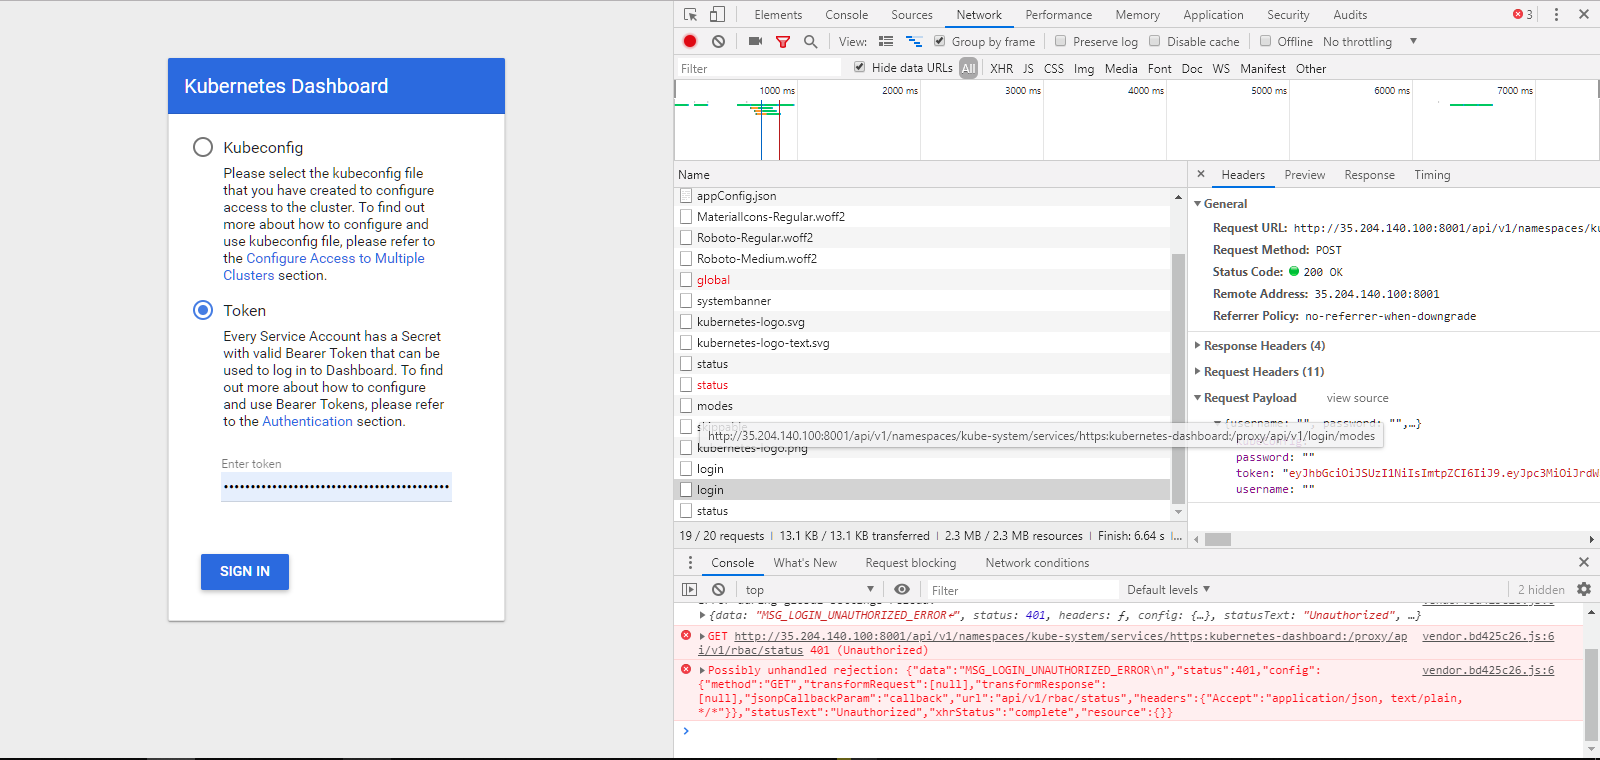Open the Sources panel
This screenshot has height=760, width=1600.
tap(912, 14)
